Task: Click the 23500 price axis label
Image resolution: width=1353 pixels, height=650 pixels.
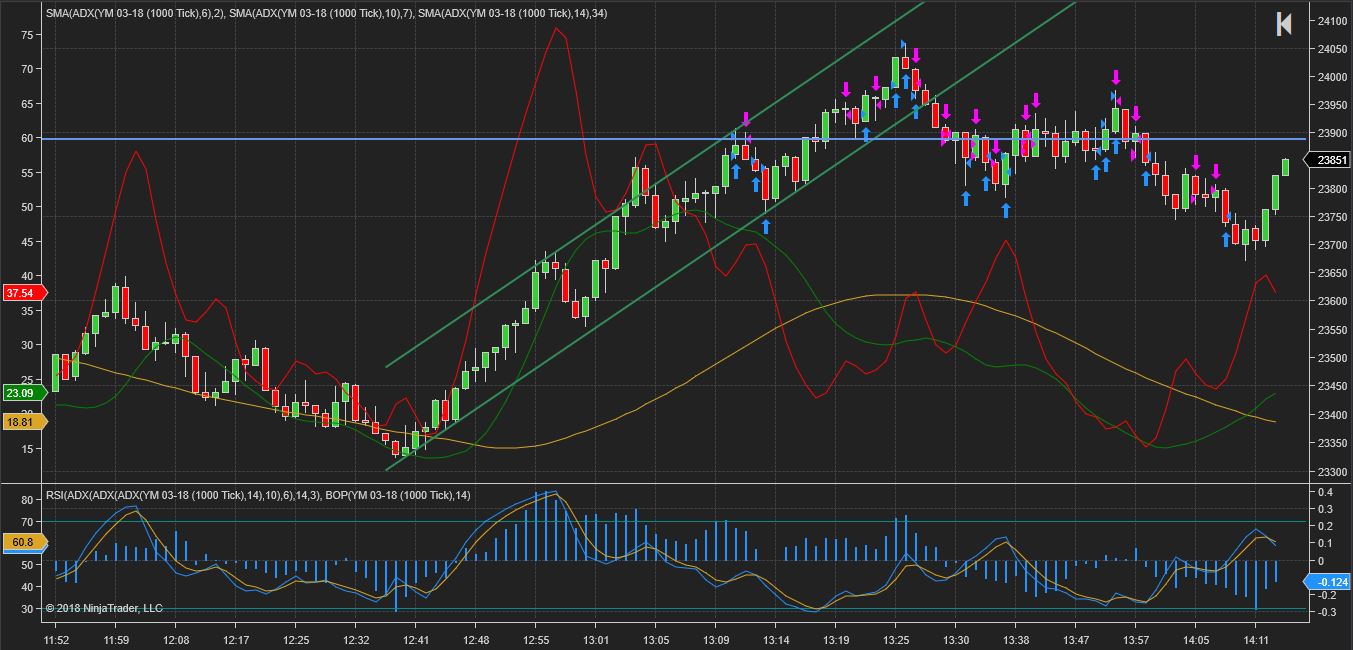Action: coord(1333,358)
